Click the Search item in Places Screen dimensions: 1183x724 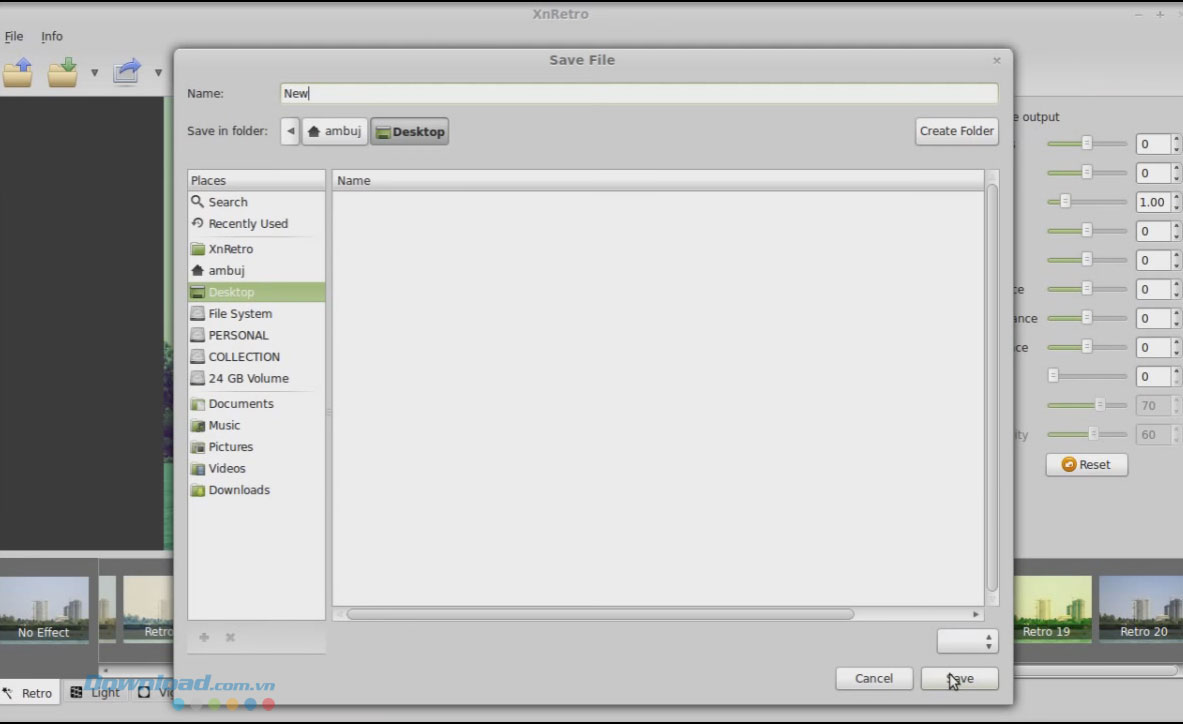click(x=227, y=202)
